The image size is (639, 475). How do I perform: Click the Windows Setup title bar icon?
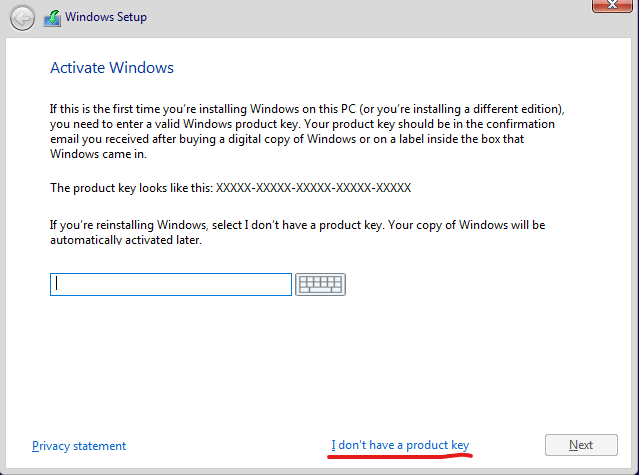pyautogui.click(x=52, y=18)
